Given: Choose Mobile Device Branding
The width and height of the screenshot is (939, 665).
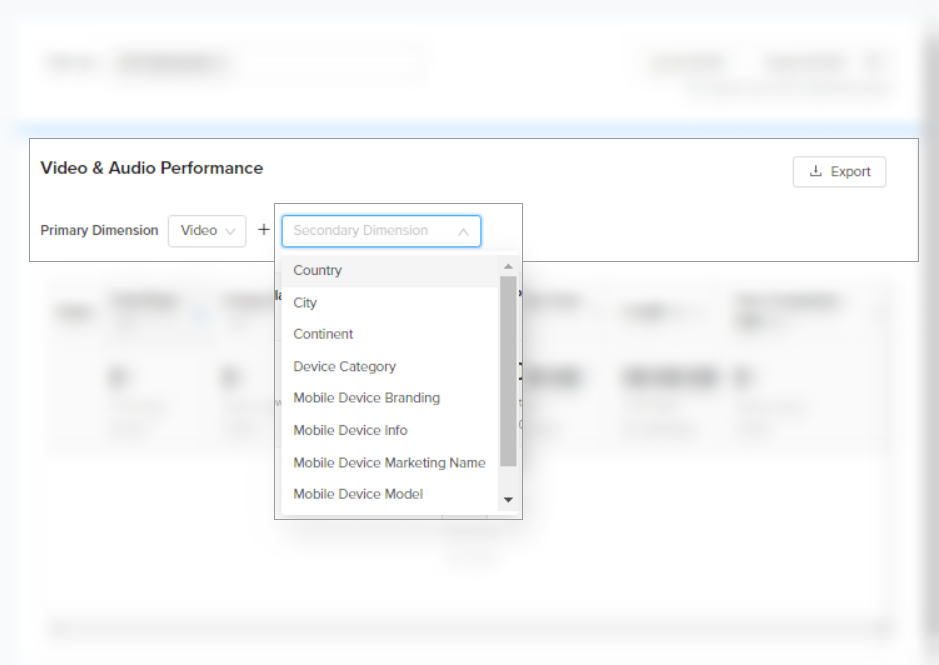Looking at the screenshot, I should [366, 398].
